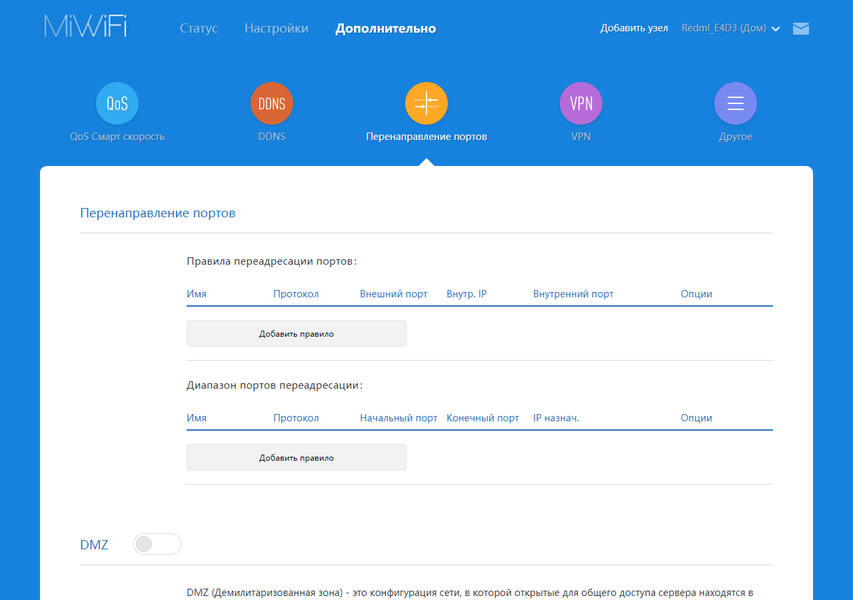Select the Дополнительно tab

coord(386,28)
